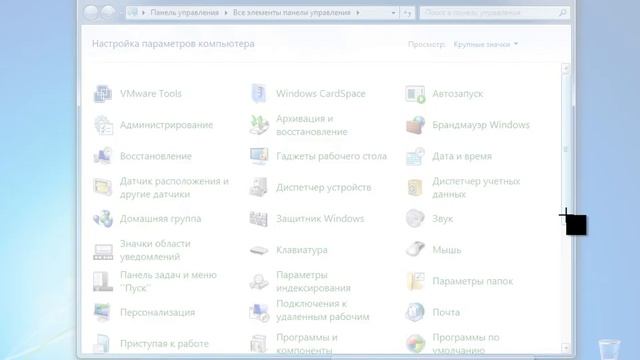Image resolution: width=640 pixels, height=360 pixels.
Task: Open Параметры индексирования icon
Action: pyautogui.click(x=259, y=282)
